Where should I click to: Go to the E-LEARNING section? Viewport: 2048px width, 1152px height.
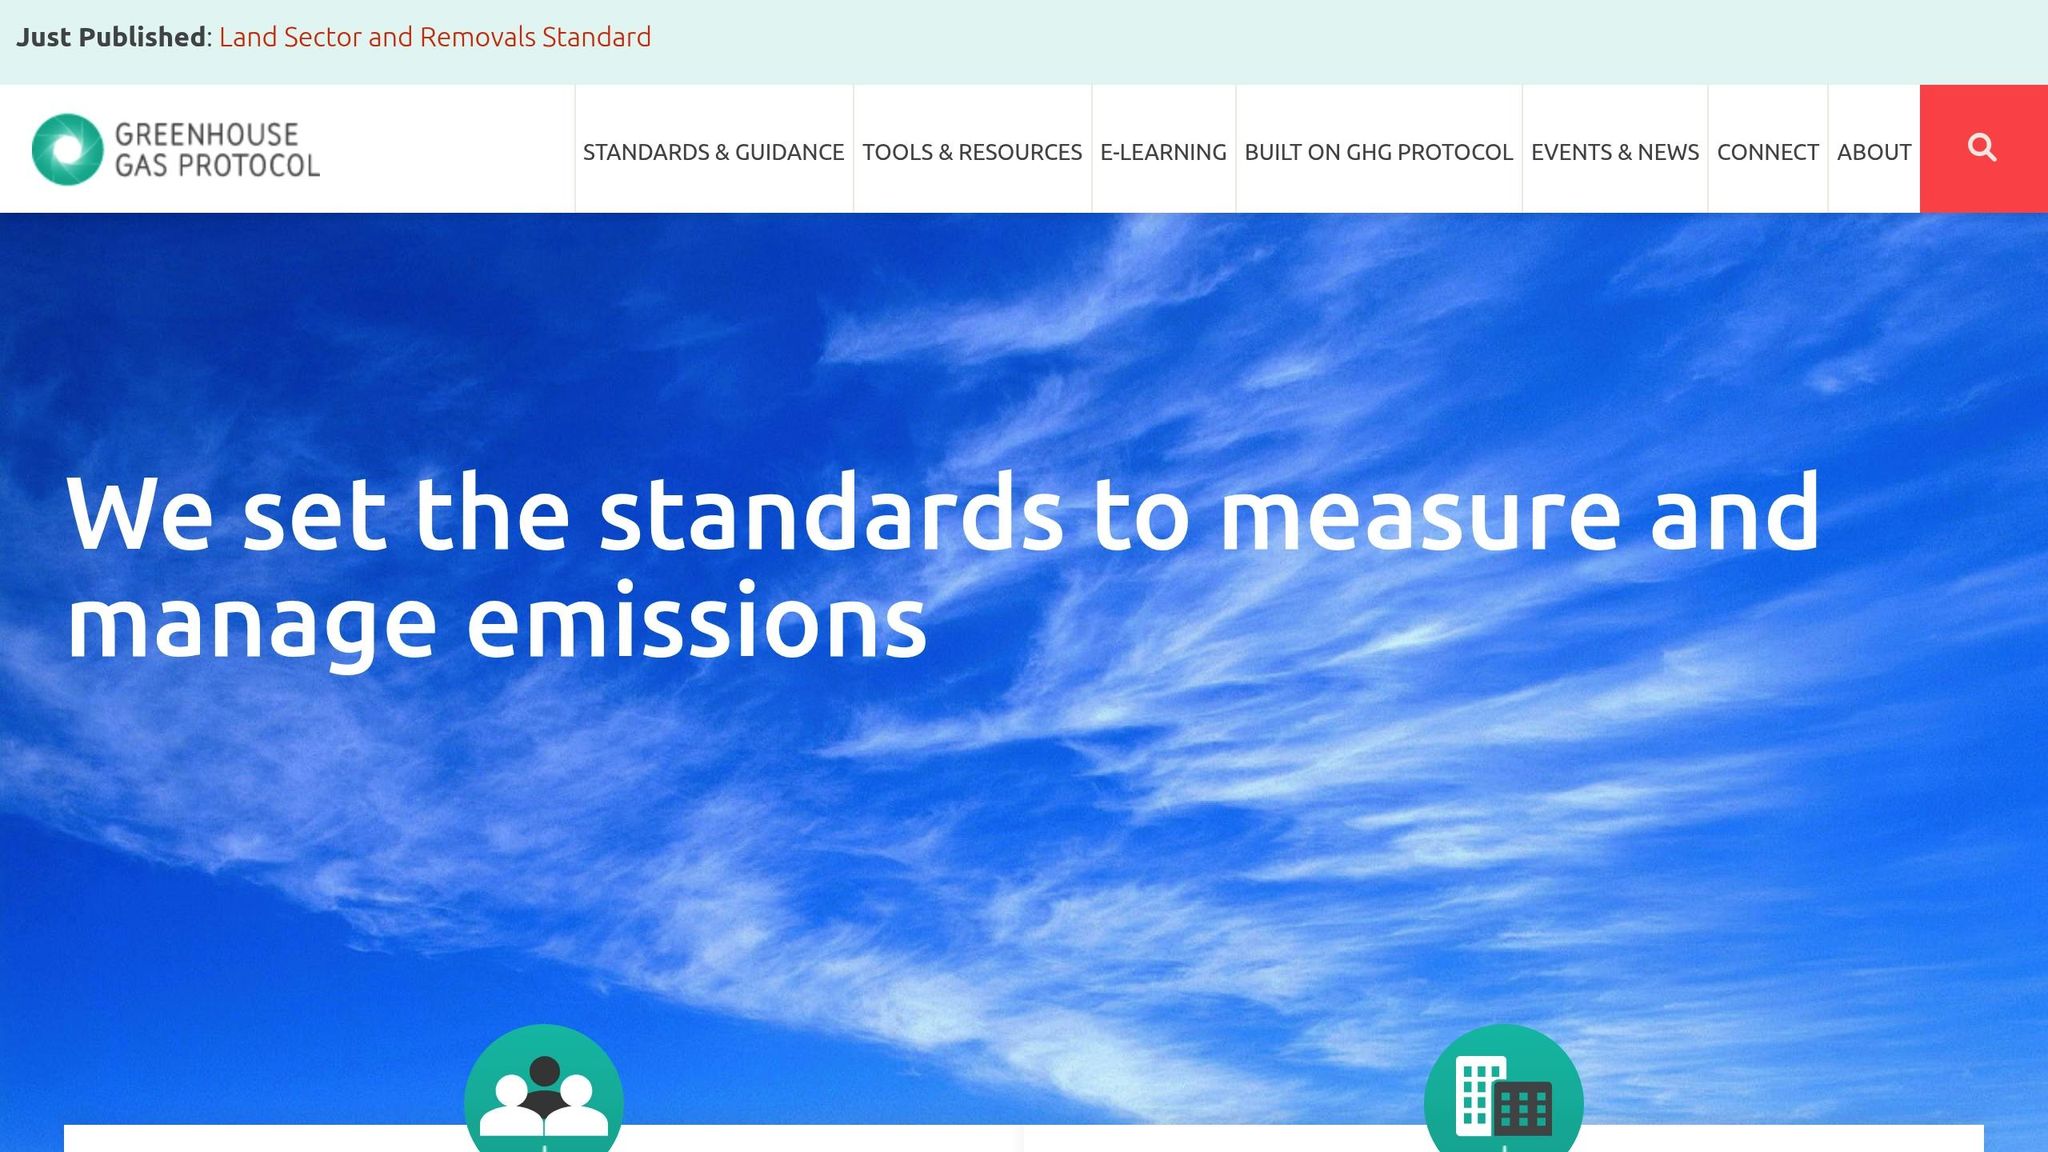1164,152
